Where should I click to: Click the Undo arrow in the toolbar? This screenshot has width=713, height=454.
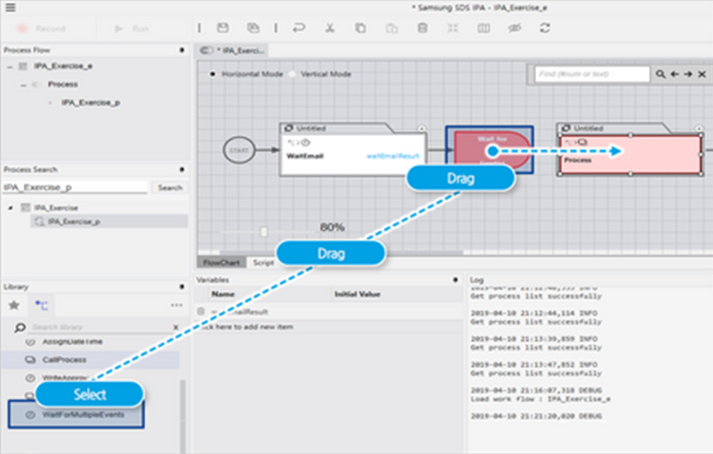coord(298,28)
